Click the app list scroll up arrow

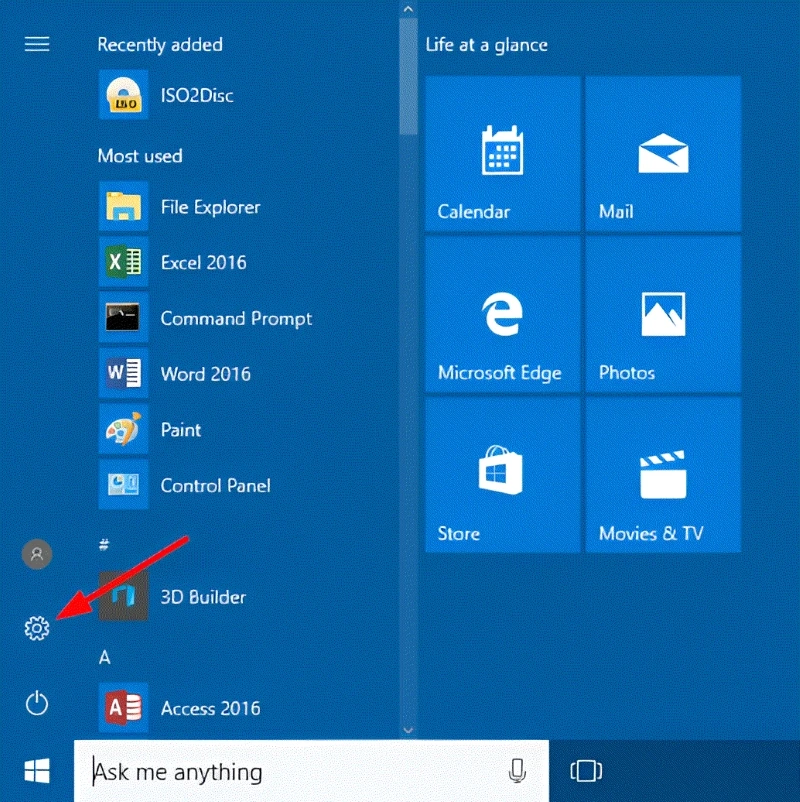pos(408,9)
